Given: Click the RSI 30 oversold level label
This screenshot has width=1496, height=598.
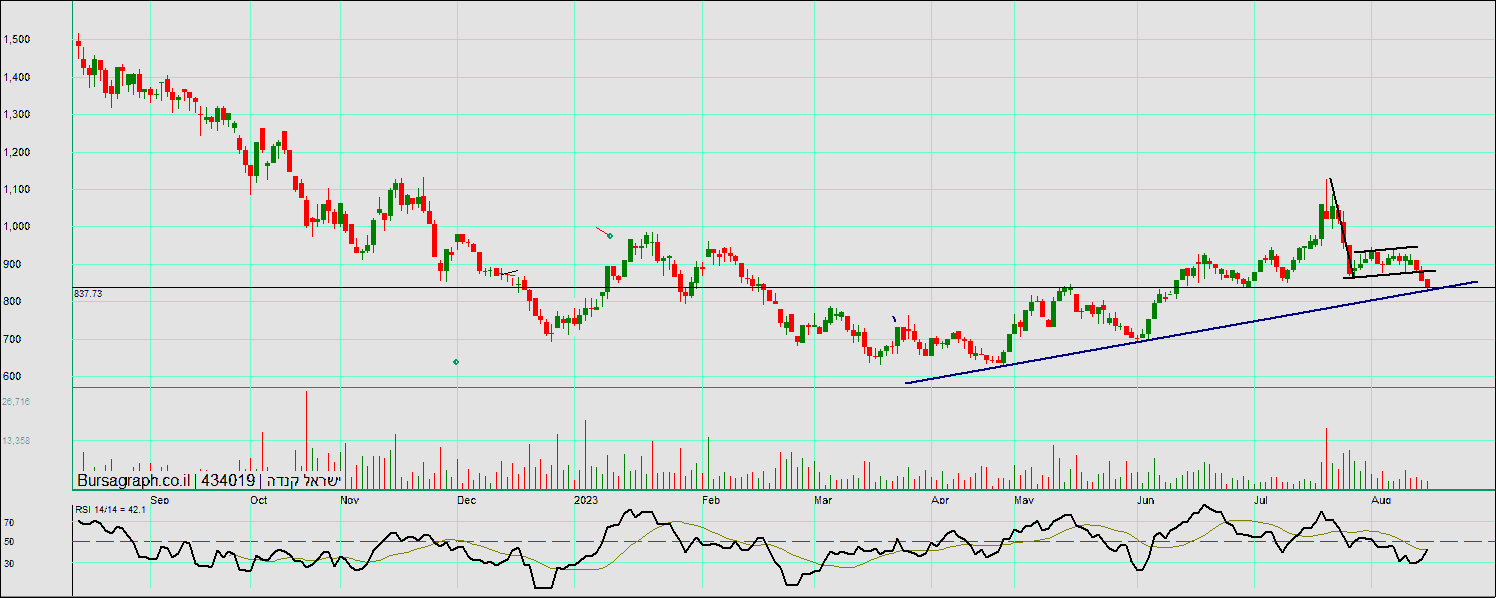Looking at the screenshot, I should [8, 564].
